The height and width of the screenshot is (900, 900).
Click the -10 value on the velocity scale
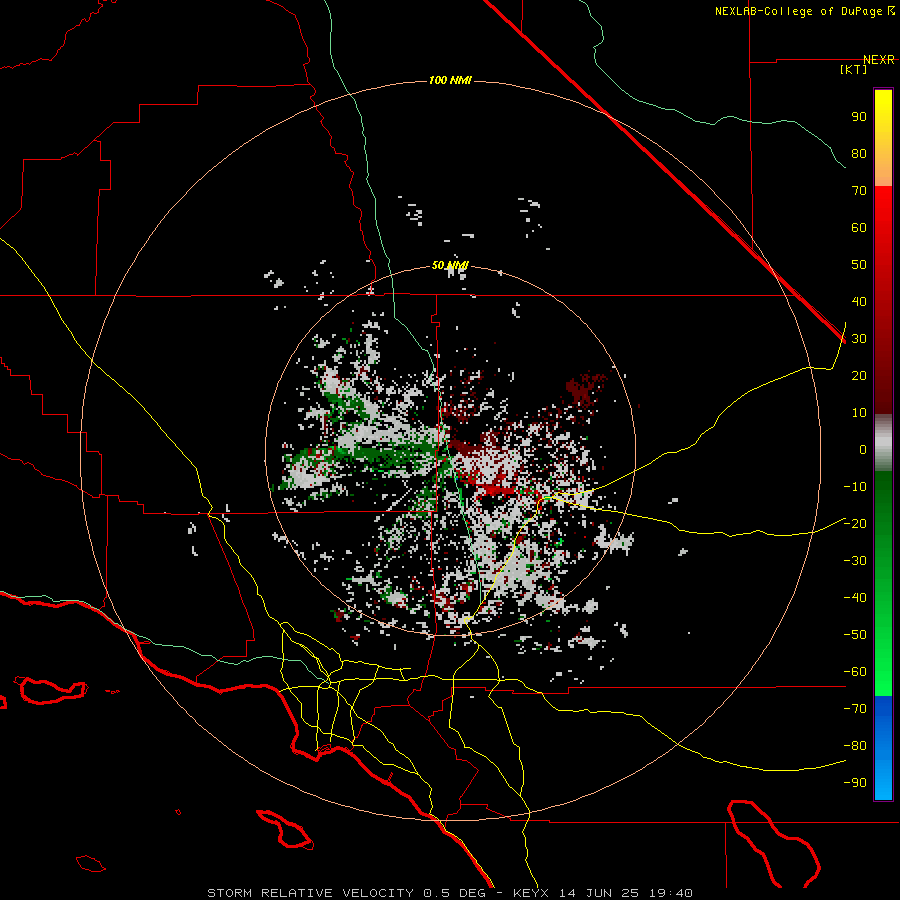coord(855,487)
